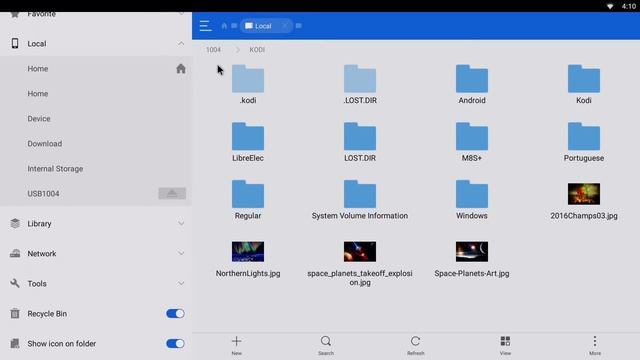640x360 pixels.
Task: Eject the USB1004 drive
Action: (172, 193)
